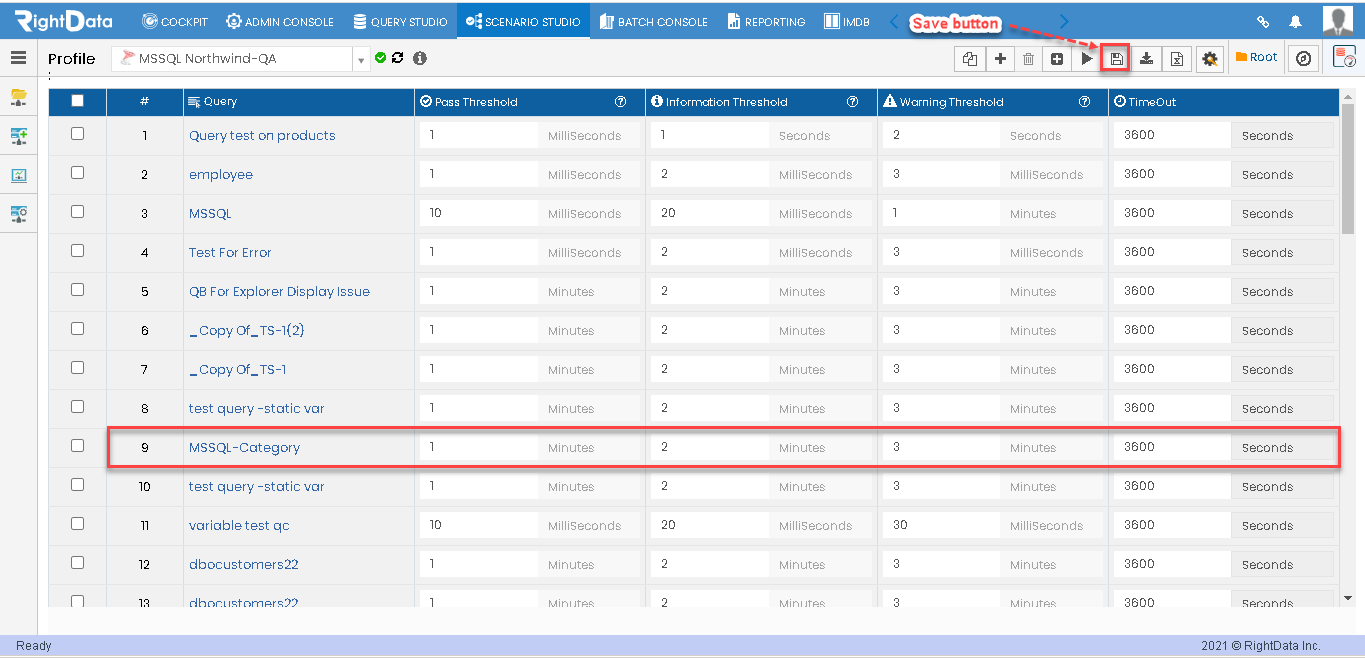Image resolution: width=1365 pixels, height=658 pixels.
Task: Click the copy/duplicate toolbar icon
Action: point(969,59)
